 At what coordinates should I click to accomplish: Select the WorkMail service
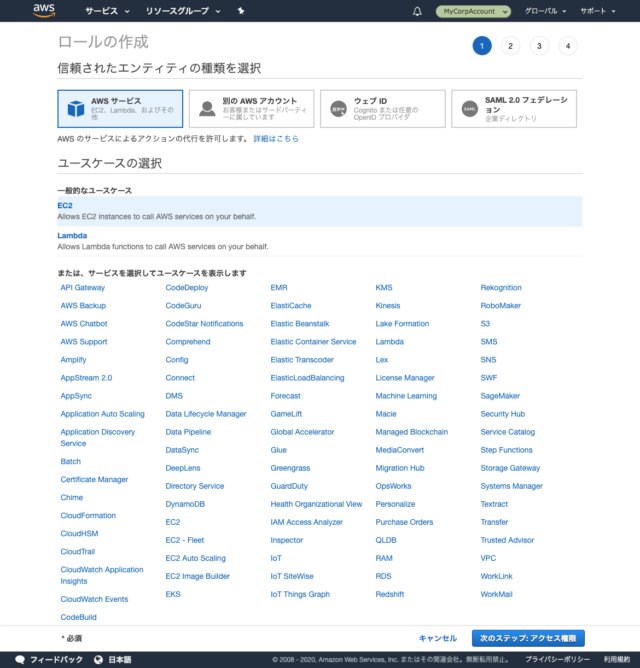[496, 594]
